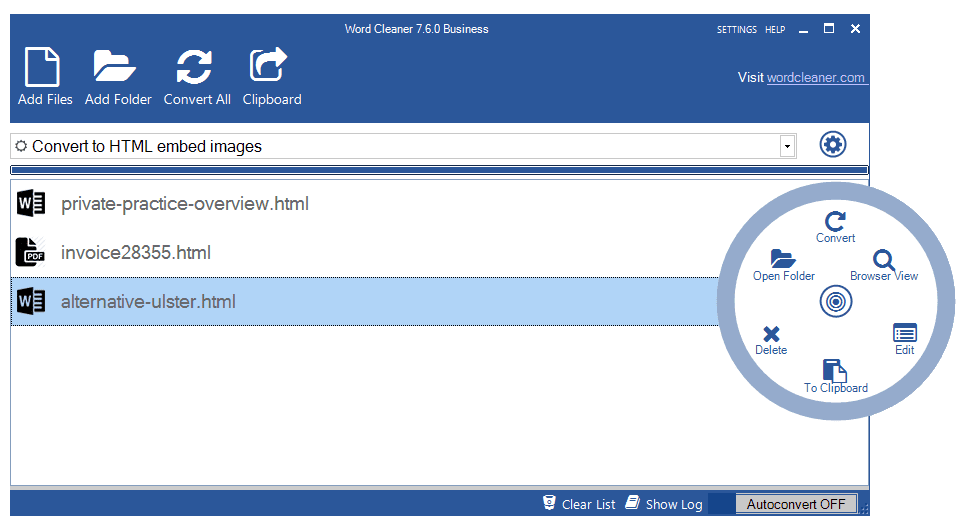
Task: Minimize the Word Cleaner window
Action: (x=803, y=29)
